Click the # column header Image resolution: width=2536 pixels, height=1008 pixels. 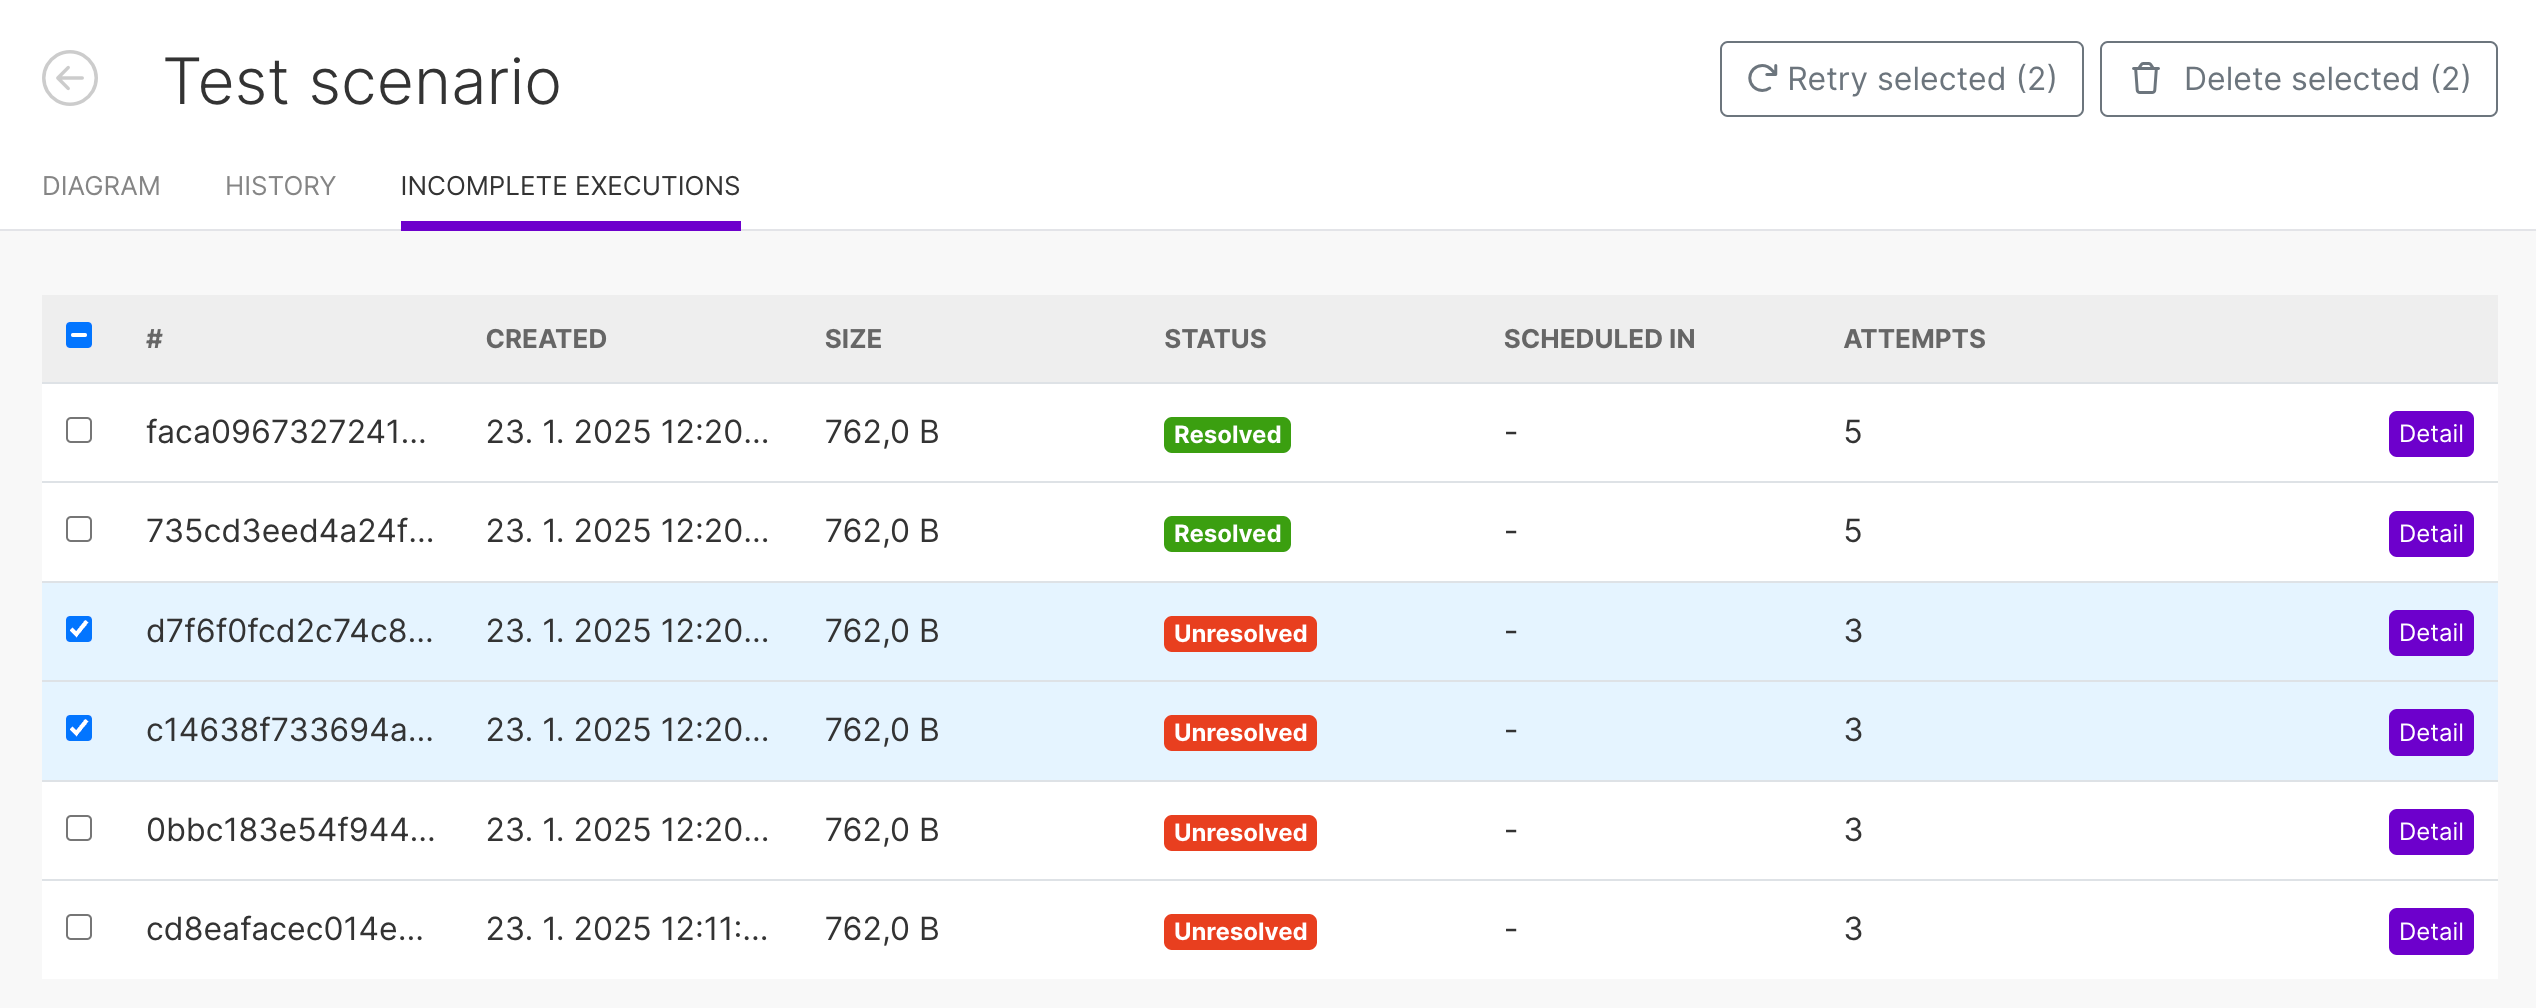click(154, 339)
